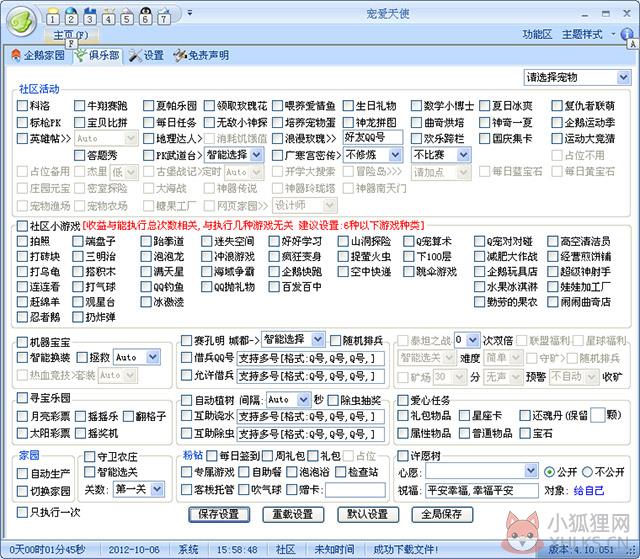Click quick access icon labeled 3
Screen dimensions: 640x559
point(90,17)
